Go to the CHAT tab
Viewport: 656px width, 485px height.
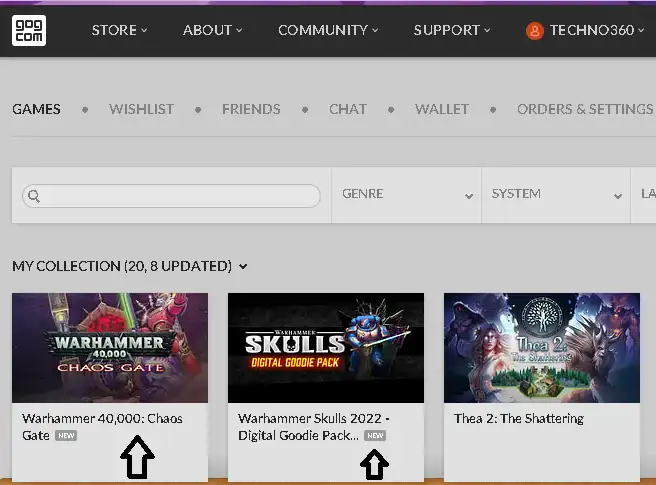347,109
